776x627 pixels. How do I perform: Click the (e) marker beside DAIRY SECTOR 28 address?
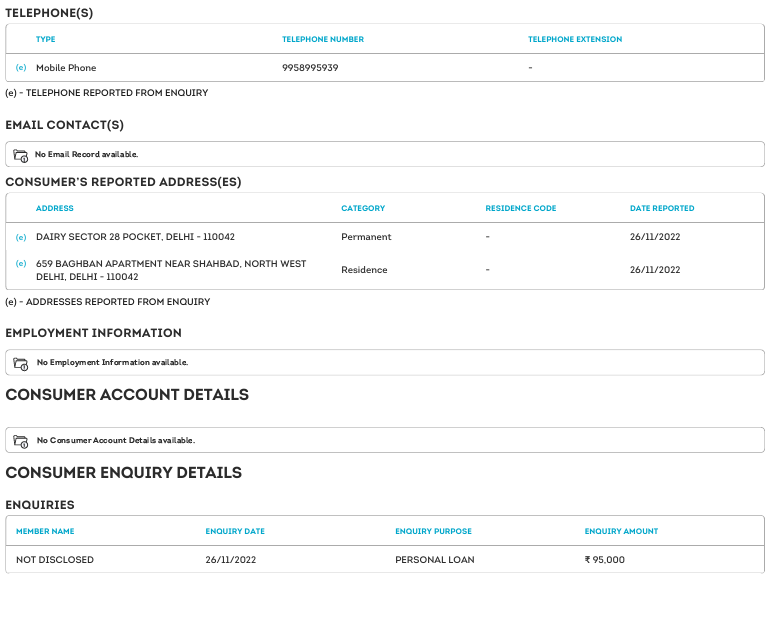pyautogui.click(x=21, y=237)
